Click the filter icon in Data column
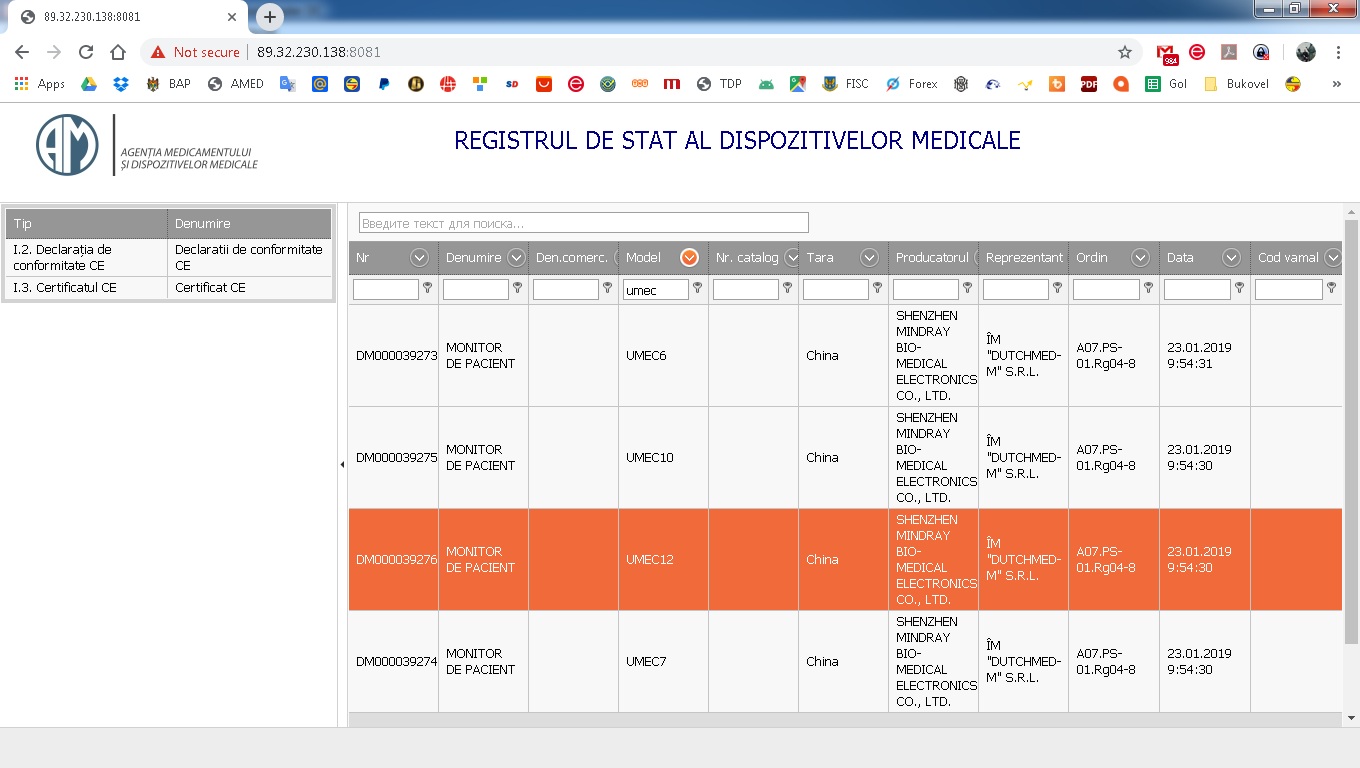Image resolution: width=1360 pixels, height=768 pixels. [x=1240, y=288]
